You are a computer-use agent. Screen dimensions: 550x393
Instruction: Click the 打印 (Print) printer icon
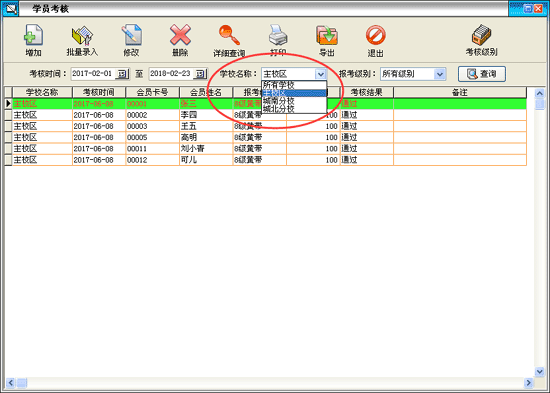click(x=278, y=35)
